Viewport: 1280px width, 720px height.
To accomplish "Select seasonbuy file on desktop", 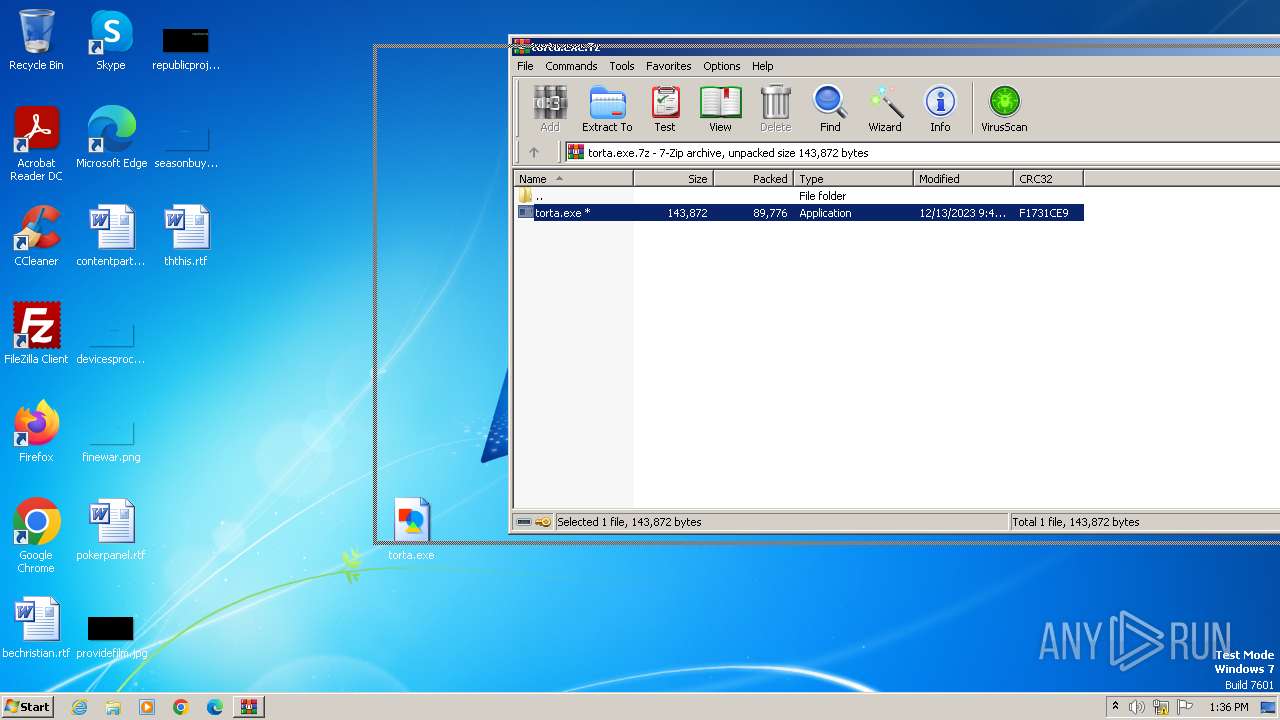I will tap(186, 146).
